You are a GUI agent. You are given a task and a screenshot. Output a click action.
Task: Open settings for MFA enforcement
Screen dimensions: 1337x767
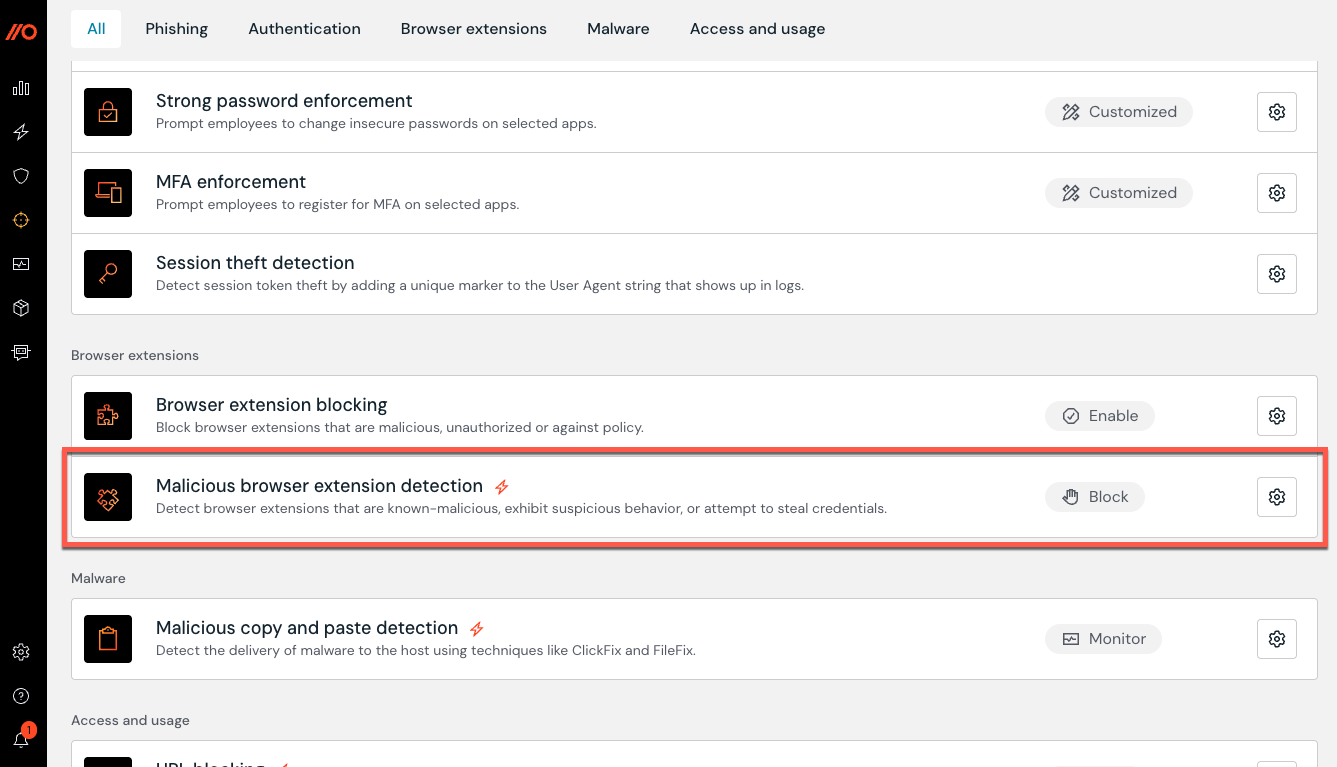point(1276,192)
